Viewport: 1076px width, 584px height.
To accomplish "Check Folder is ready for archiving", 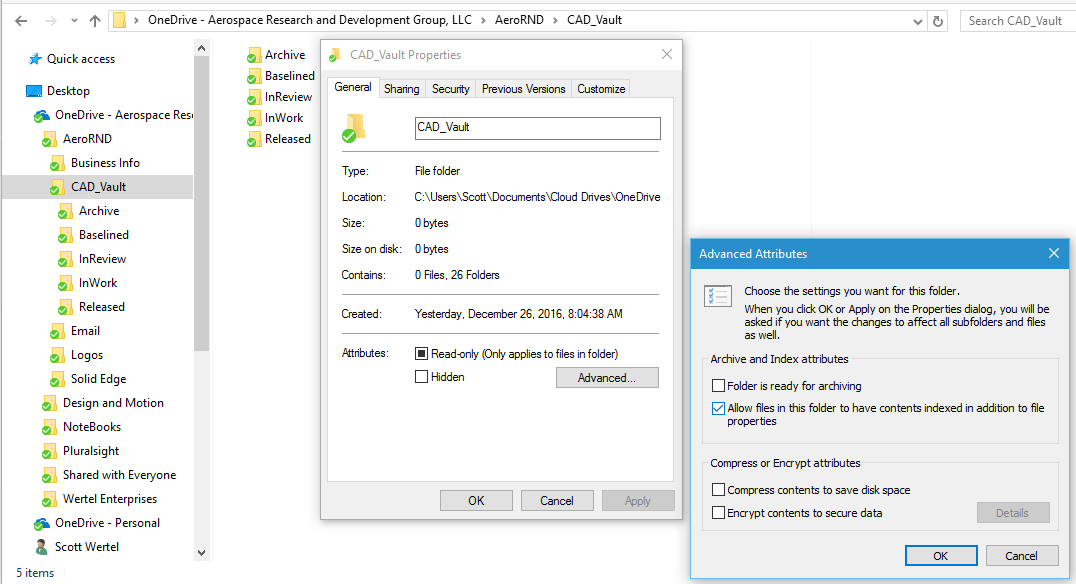I will click(718, 386).
